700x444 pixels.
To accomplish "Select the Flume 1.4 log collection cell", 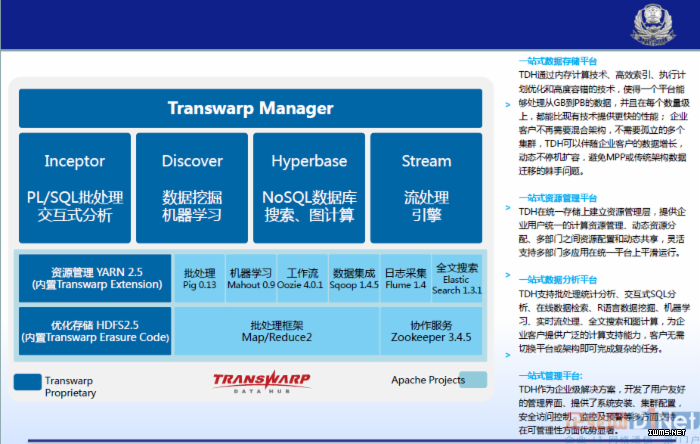I will pos(405,278).
